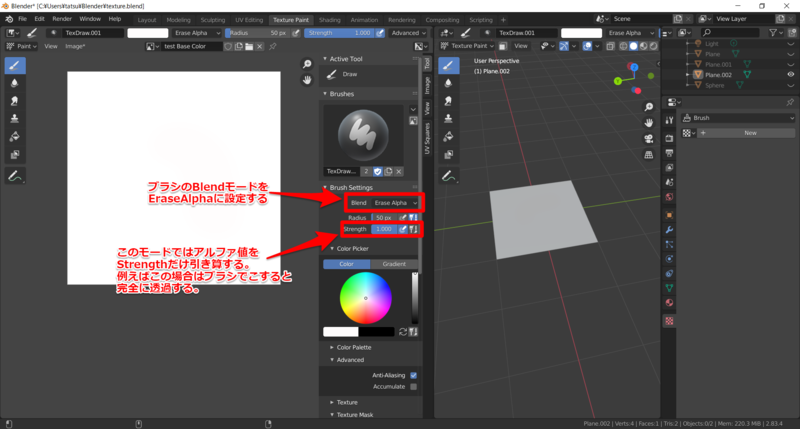This screenshot has width=800, height=429.
Task: Click the brush preview thumbnail
Action: click(363, 135)
